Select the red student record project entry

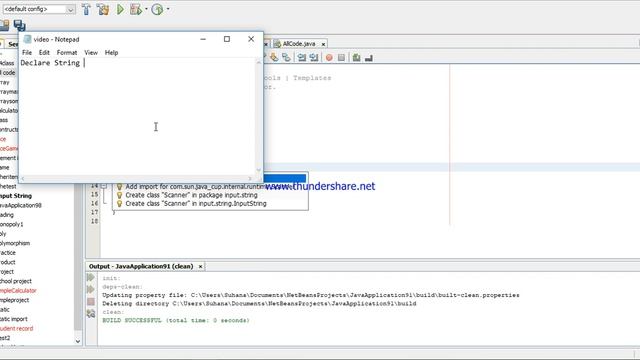[16, 329]
